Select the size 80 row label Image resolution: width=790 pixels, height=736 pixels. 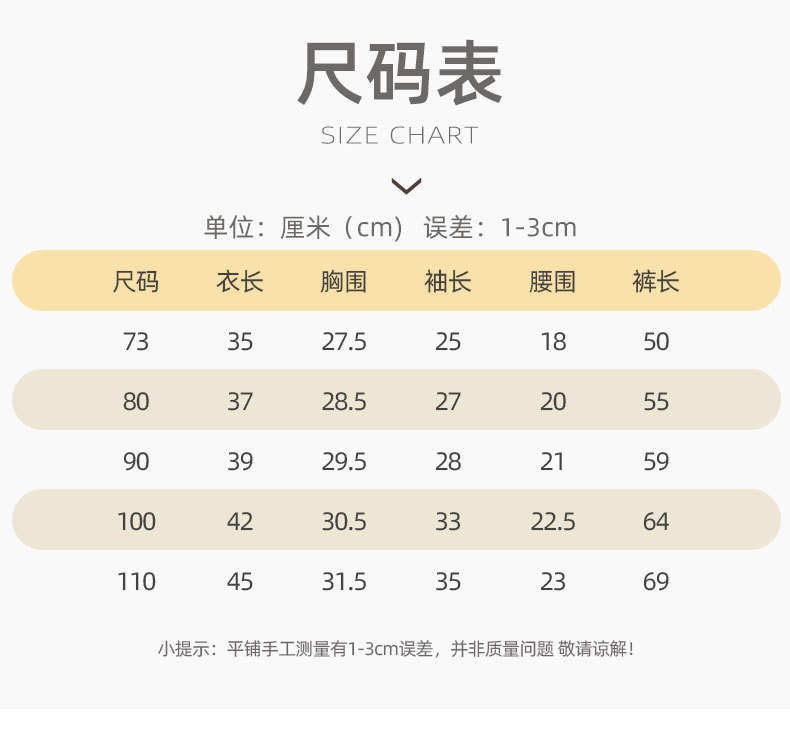point(136,402)
